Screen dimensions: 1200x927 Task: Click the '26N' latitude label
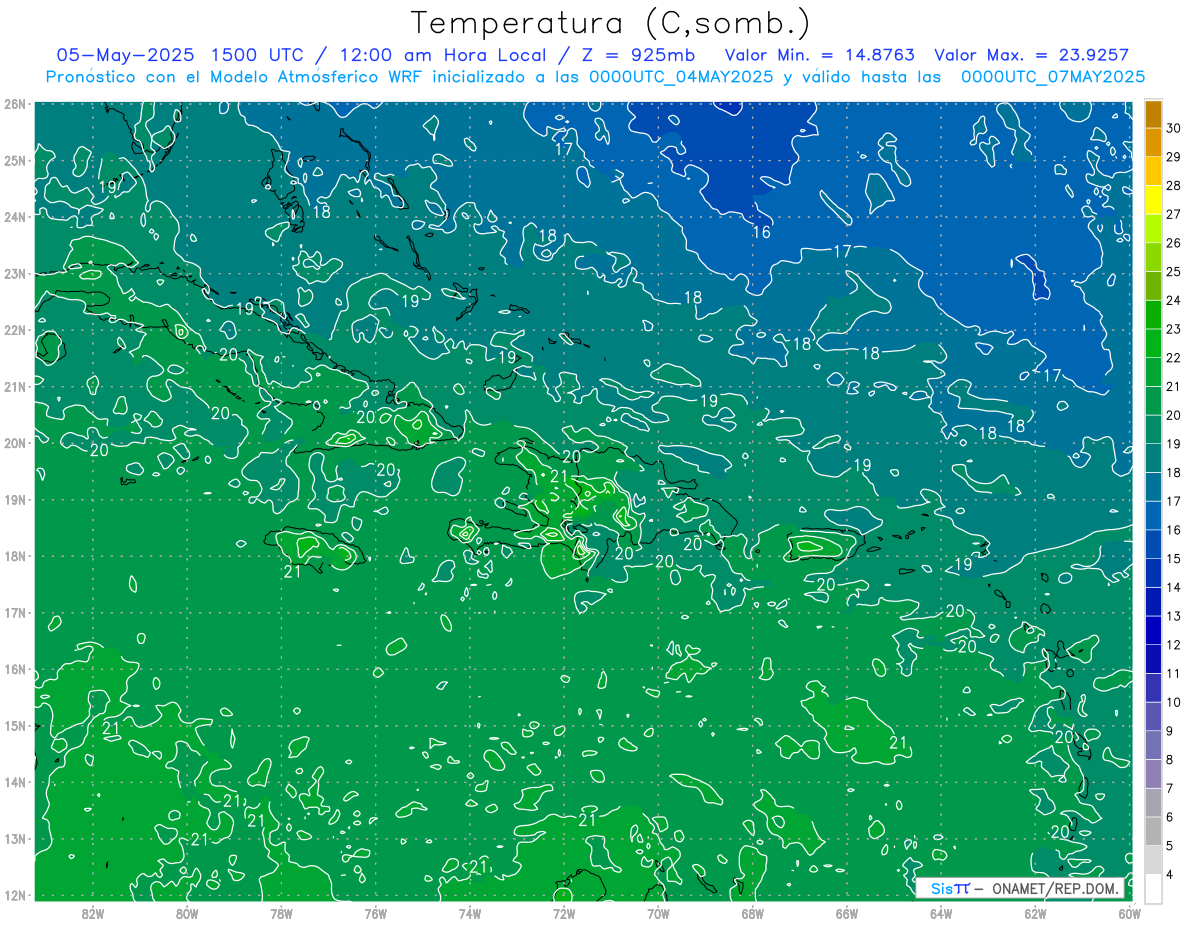click(x=15, y=103)
